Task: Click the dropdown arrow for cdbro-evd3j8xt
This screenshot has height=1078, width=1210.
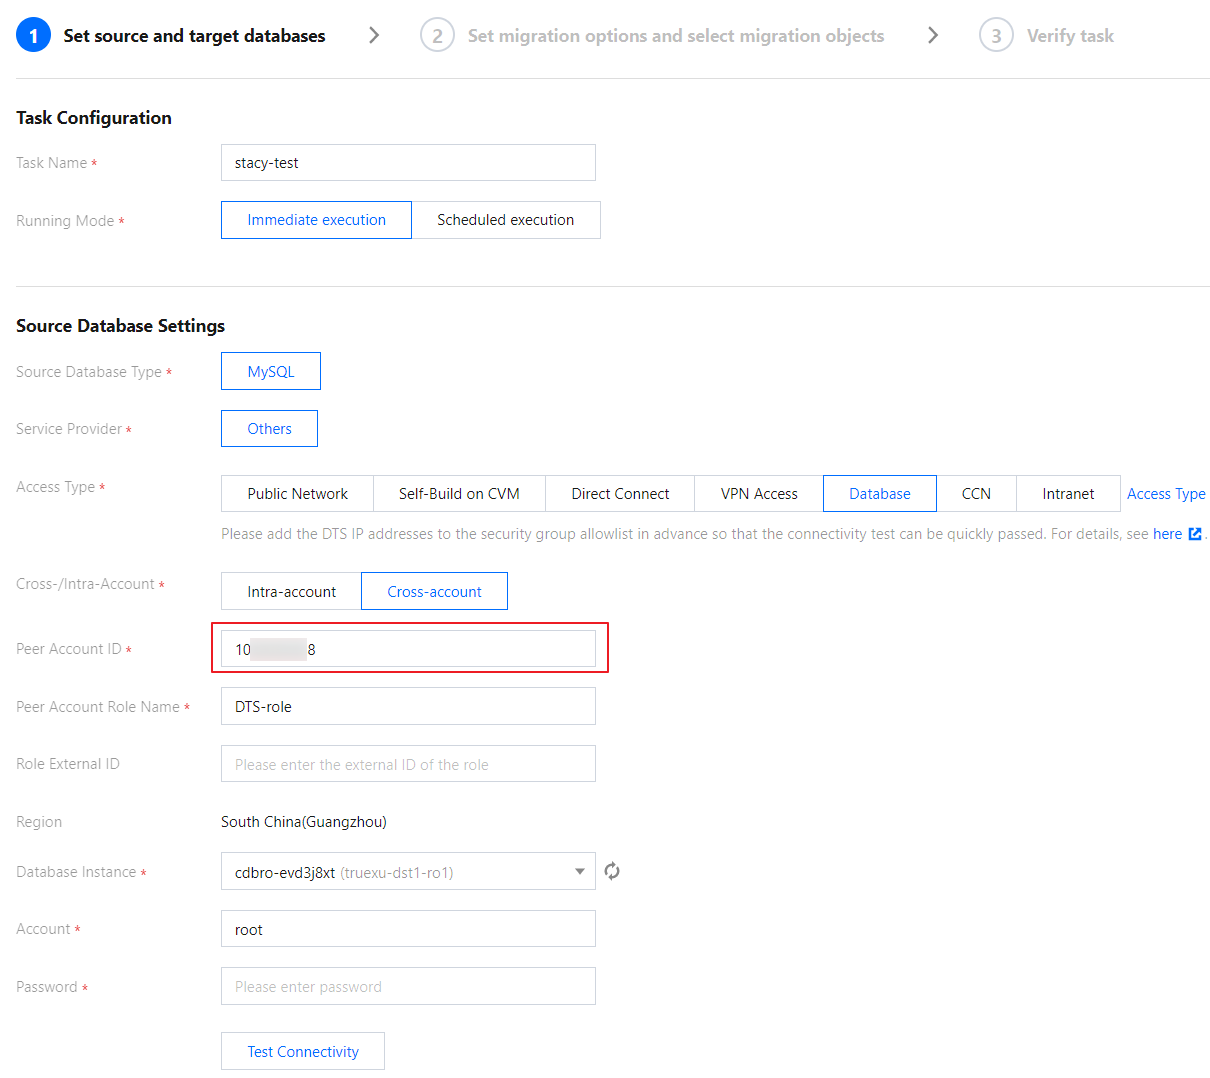Action: tap(580, 872)
